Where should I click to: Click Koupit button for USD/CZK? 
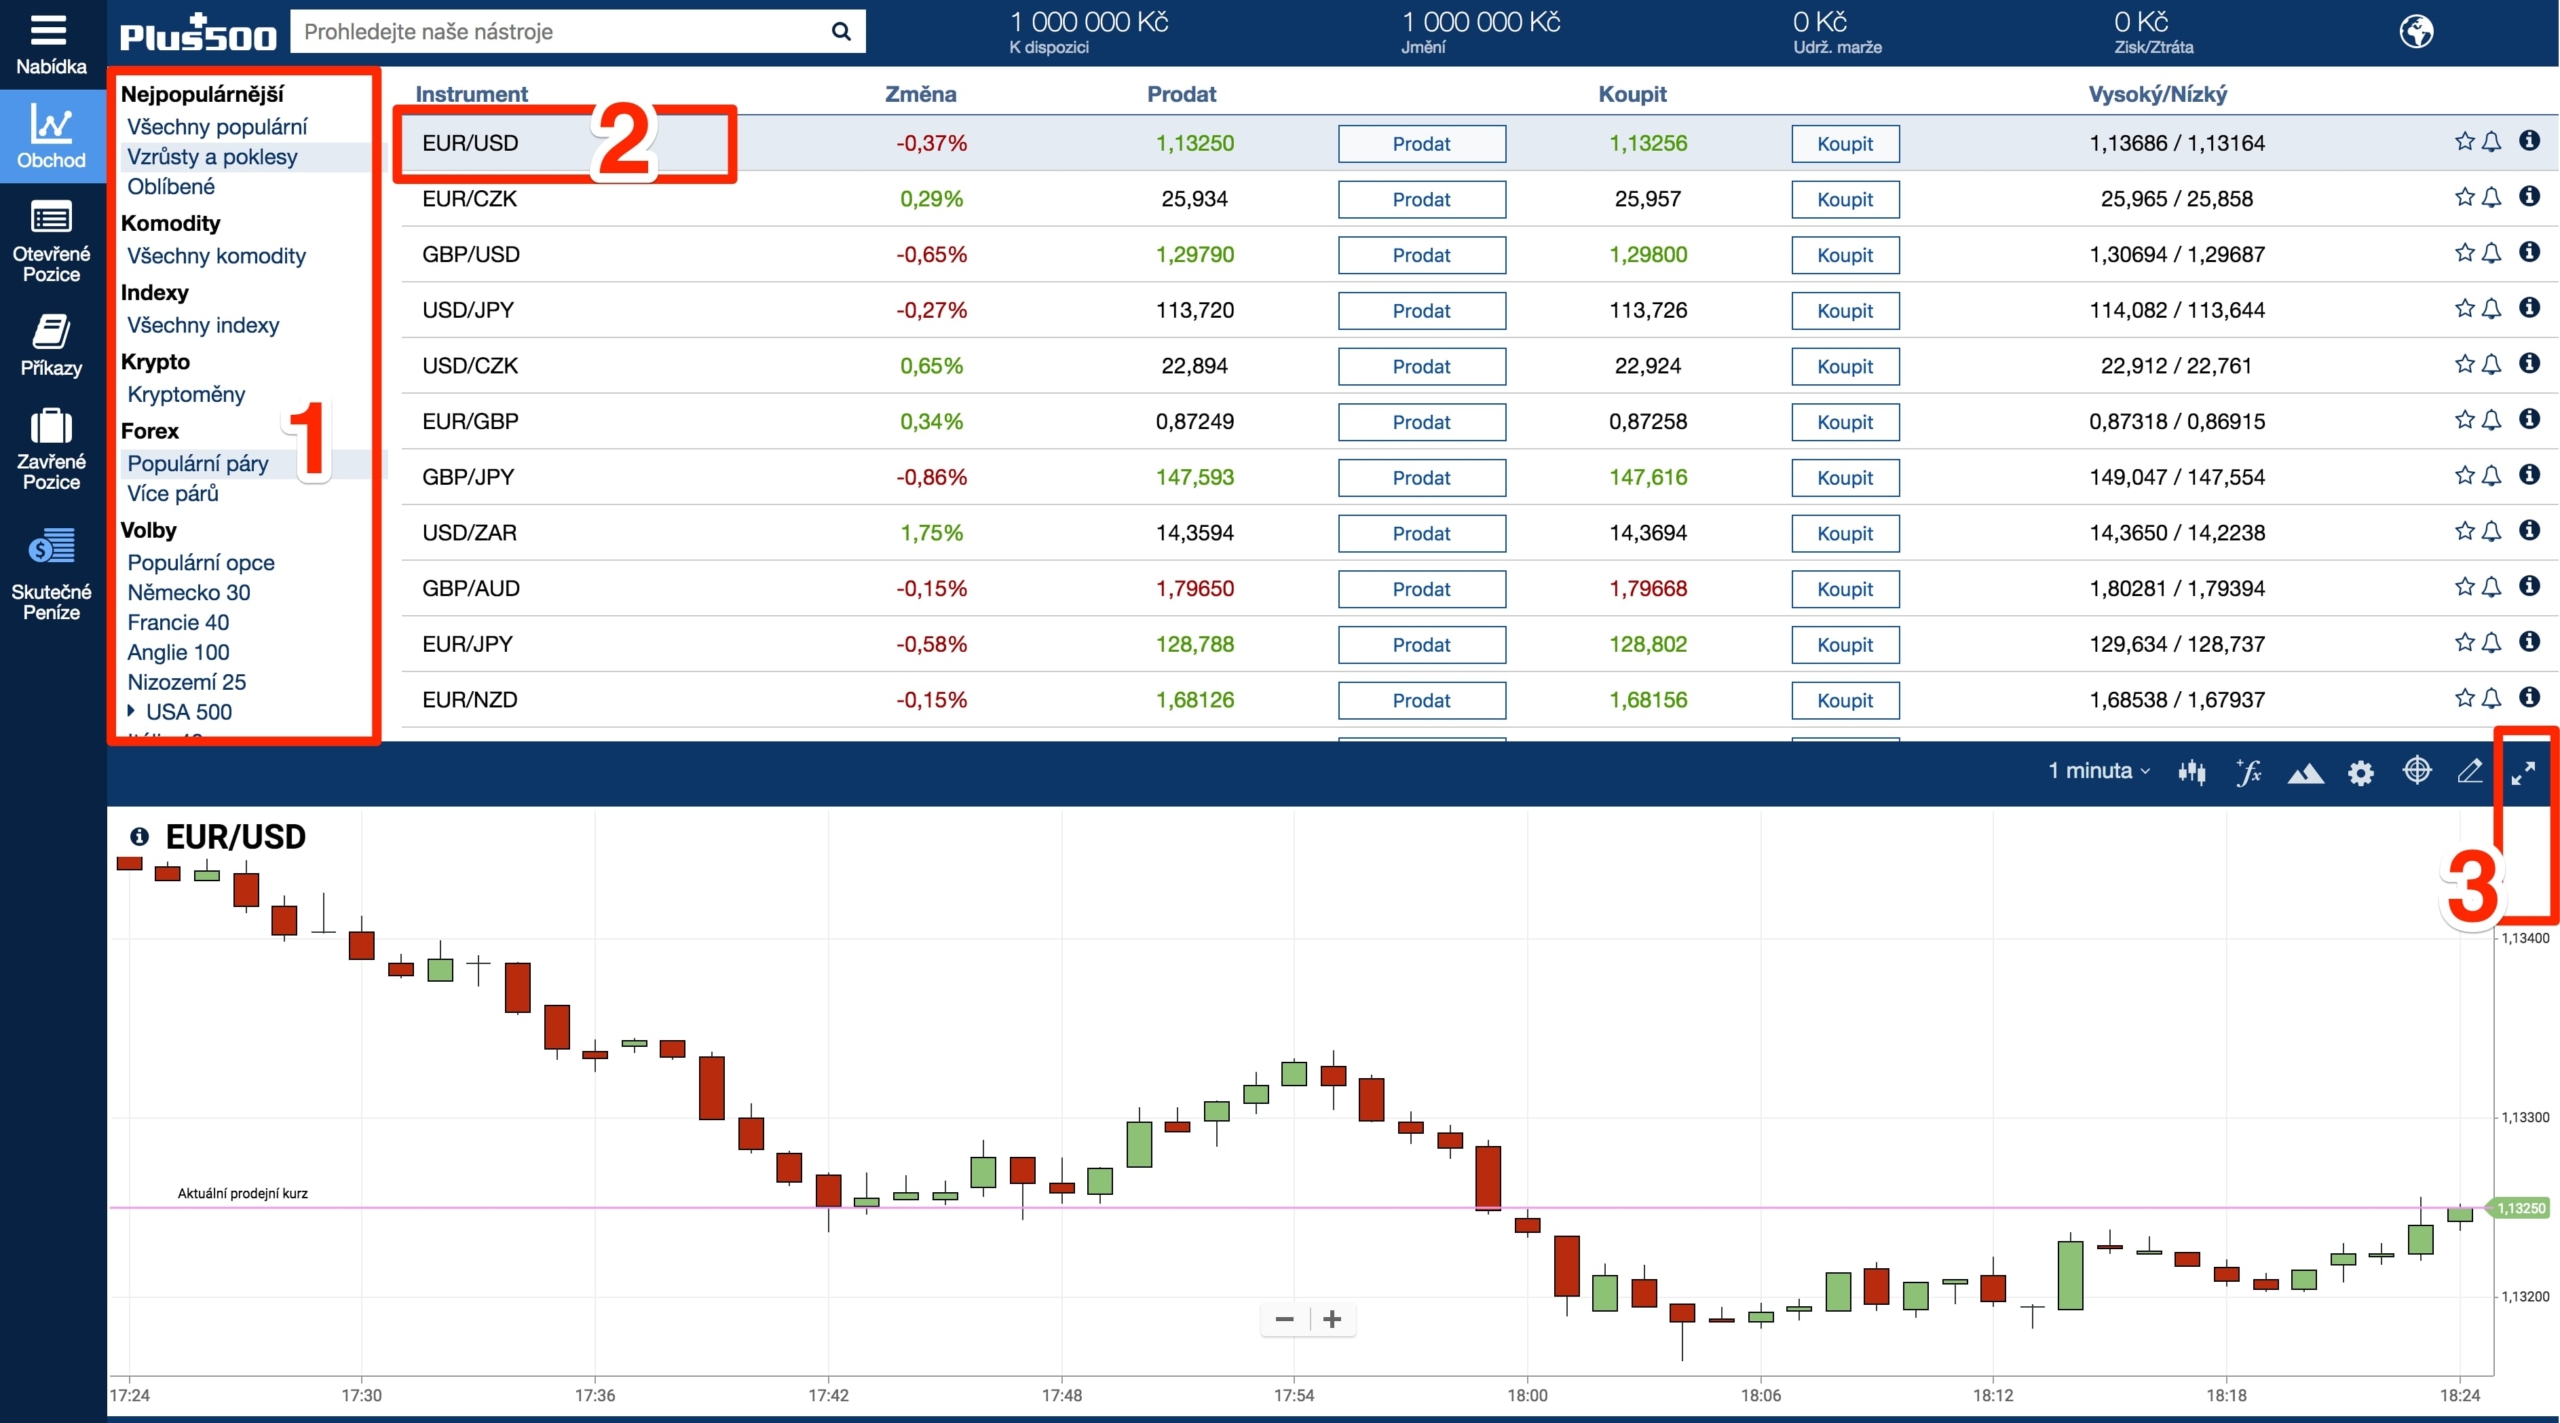coord(1844,366)
